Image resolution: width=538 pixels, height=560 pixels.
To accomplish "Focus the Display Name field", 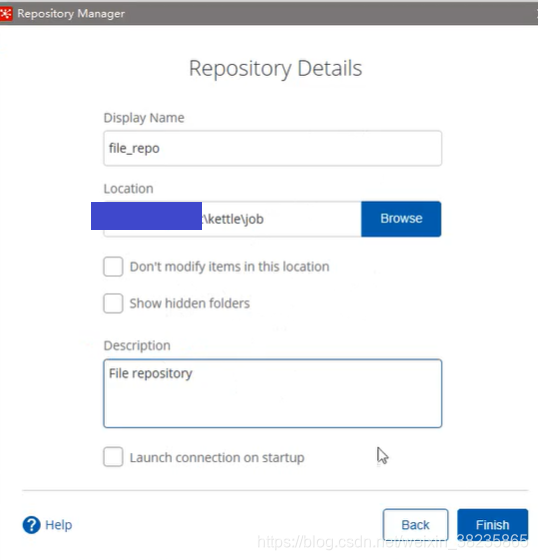I will tap(273, 148).
